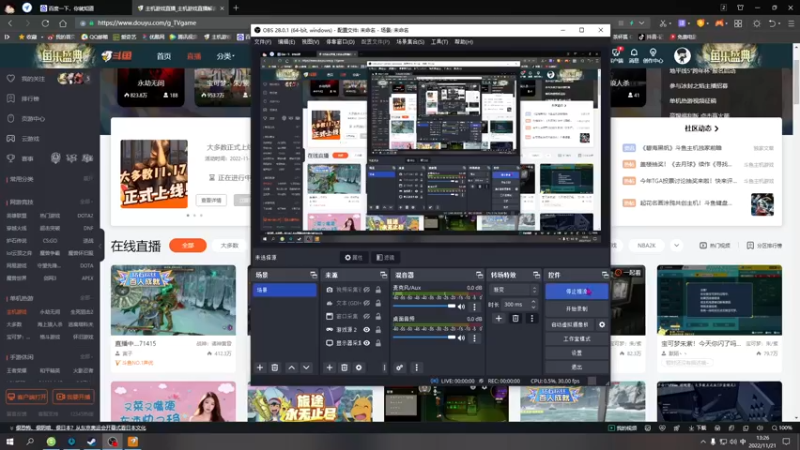Viewport: 800px width, 450px height.
Task: Open the Steam icon in the taskbar
Action: (92, 441)
